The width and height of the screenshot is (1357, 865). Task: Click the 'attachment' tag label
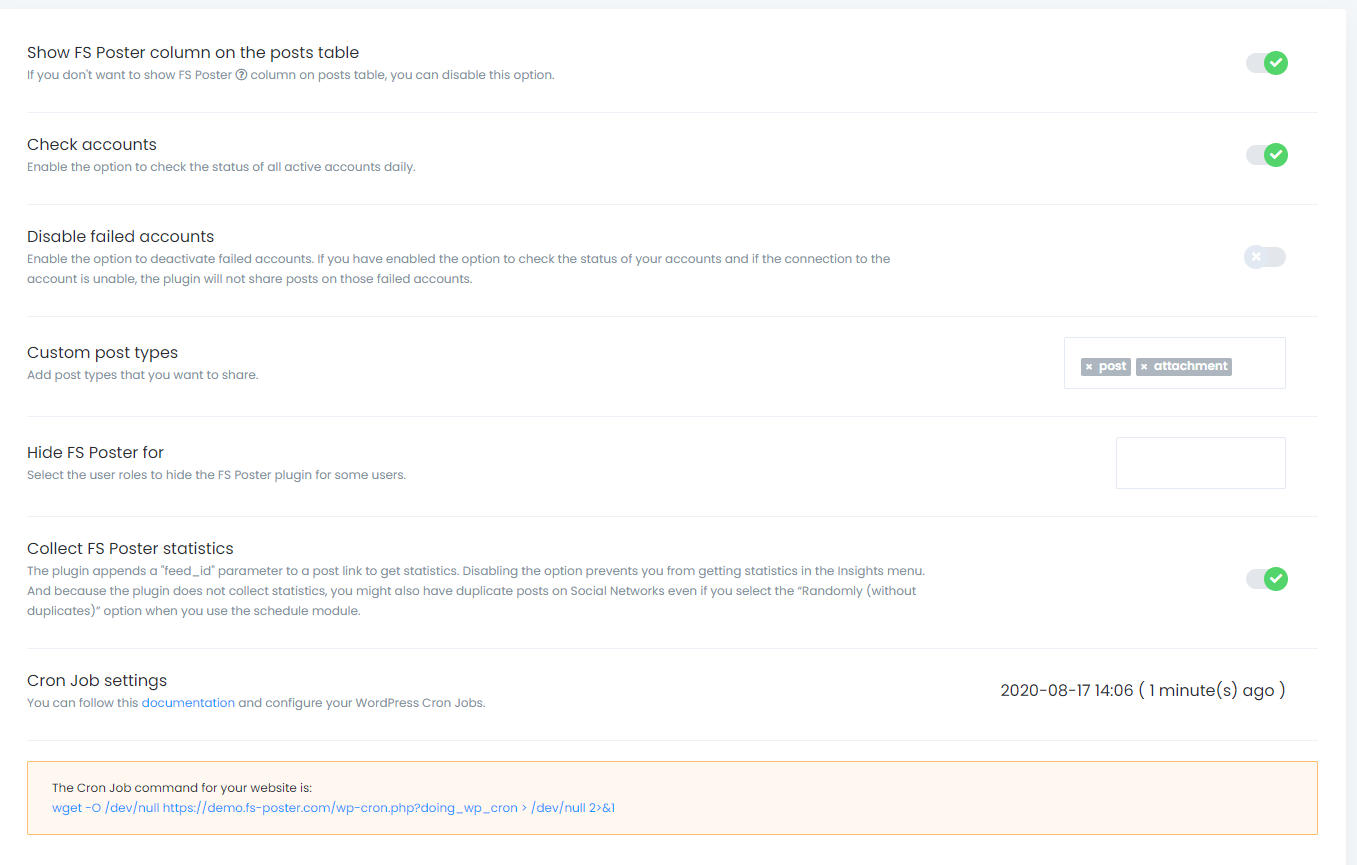tap(1190, 366)
